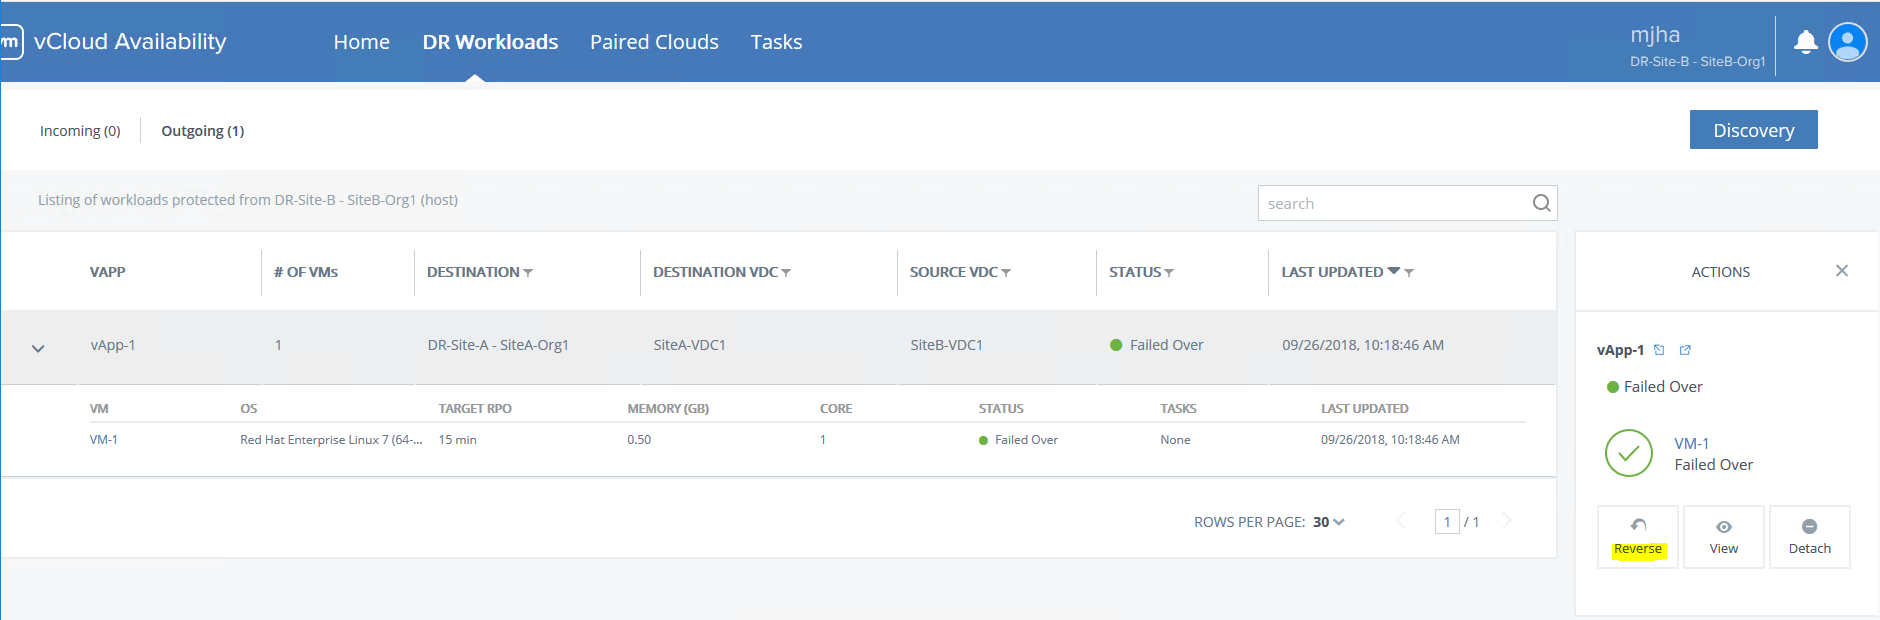Open the Paired Clouds tab
Image resolution: width=1880 pixels, height=620 pixels.
(x=654, y=42)
